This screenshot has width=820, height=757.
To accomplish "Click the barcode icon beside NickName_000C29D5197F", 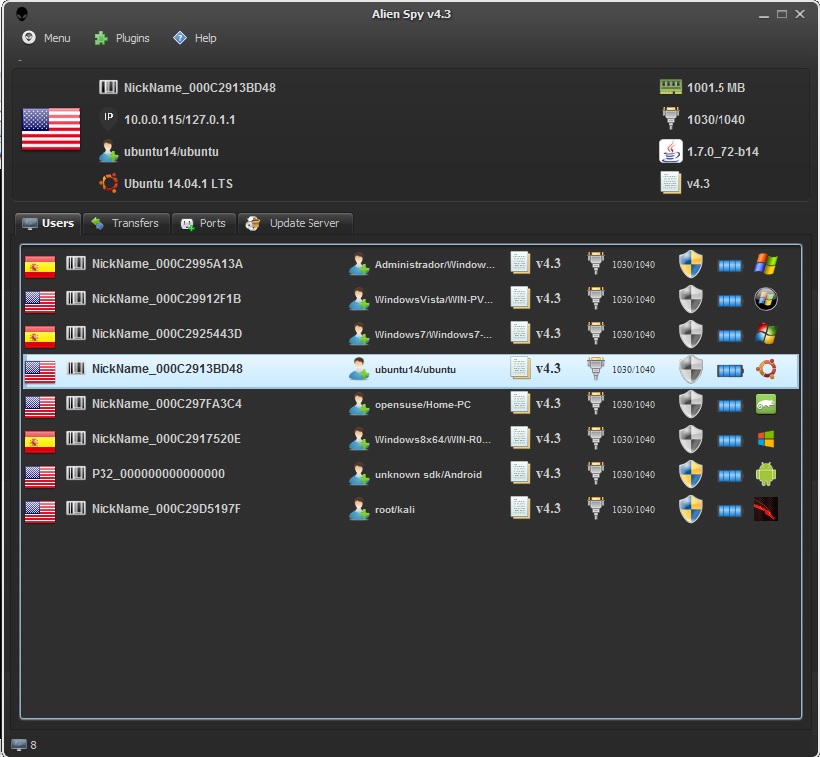I will tap(76, 508).
